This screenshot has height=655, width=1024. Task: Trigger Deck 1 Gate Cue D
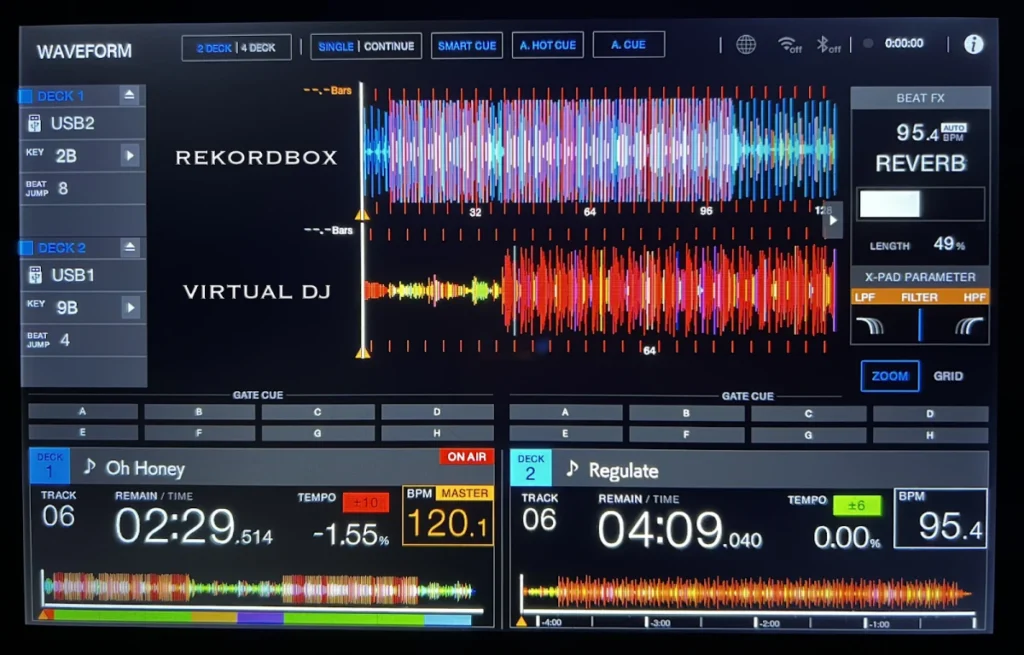438,411
